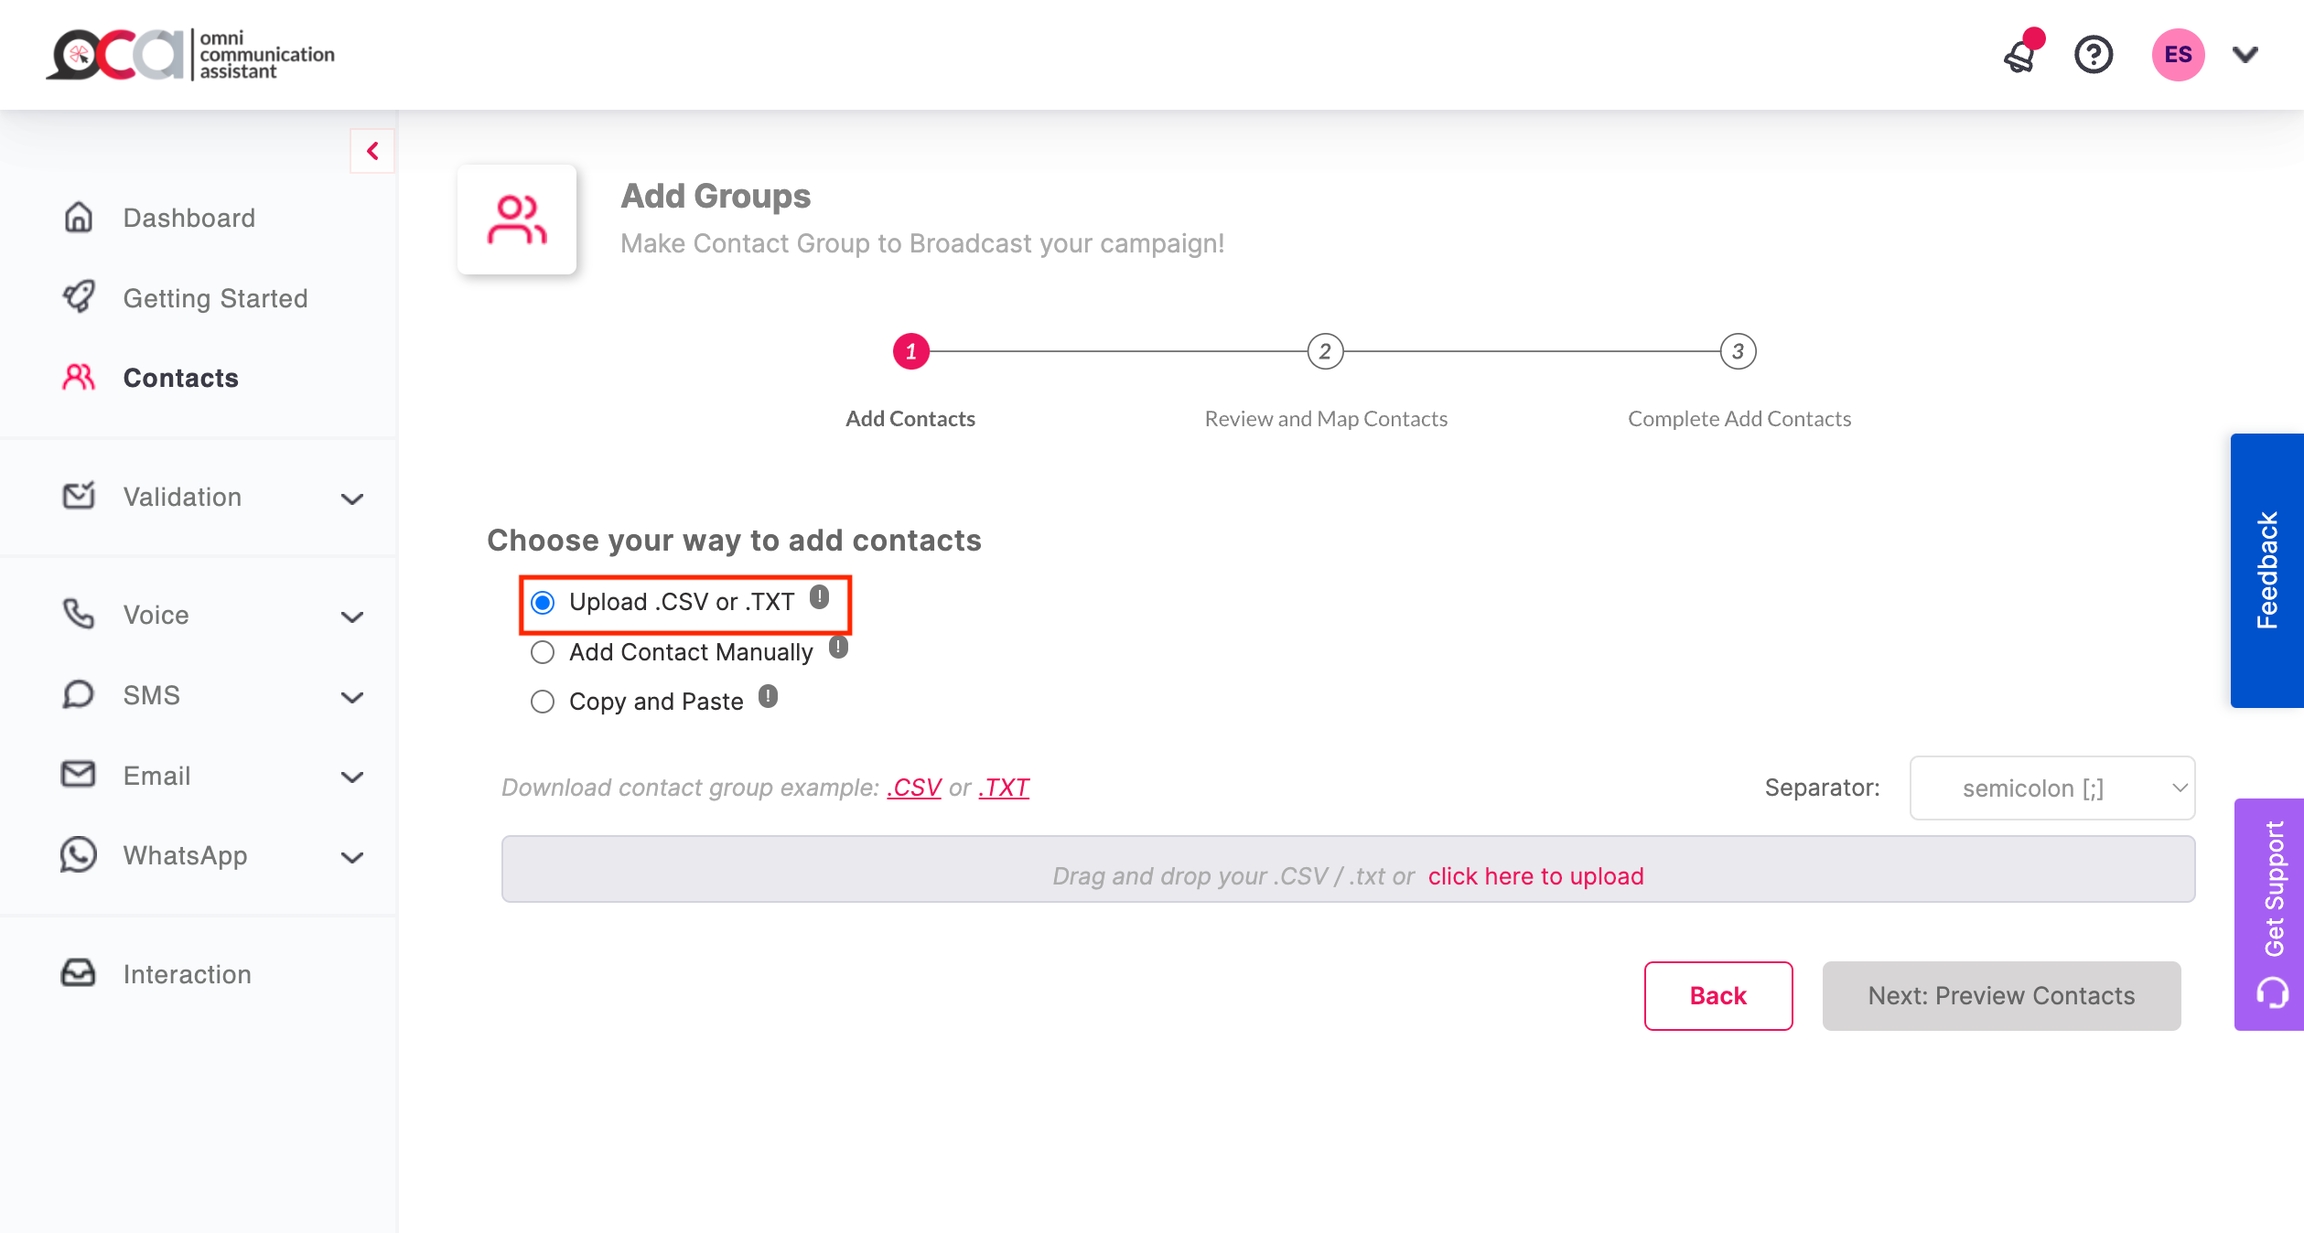Open the ES user avatar

tap(2177, 55)
